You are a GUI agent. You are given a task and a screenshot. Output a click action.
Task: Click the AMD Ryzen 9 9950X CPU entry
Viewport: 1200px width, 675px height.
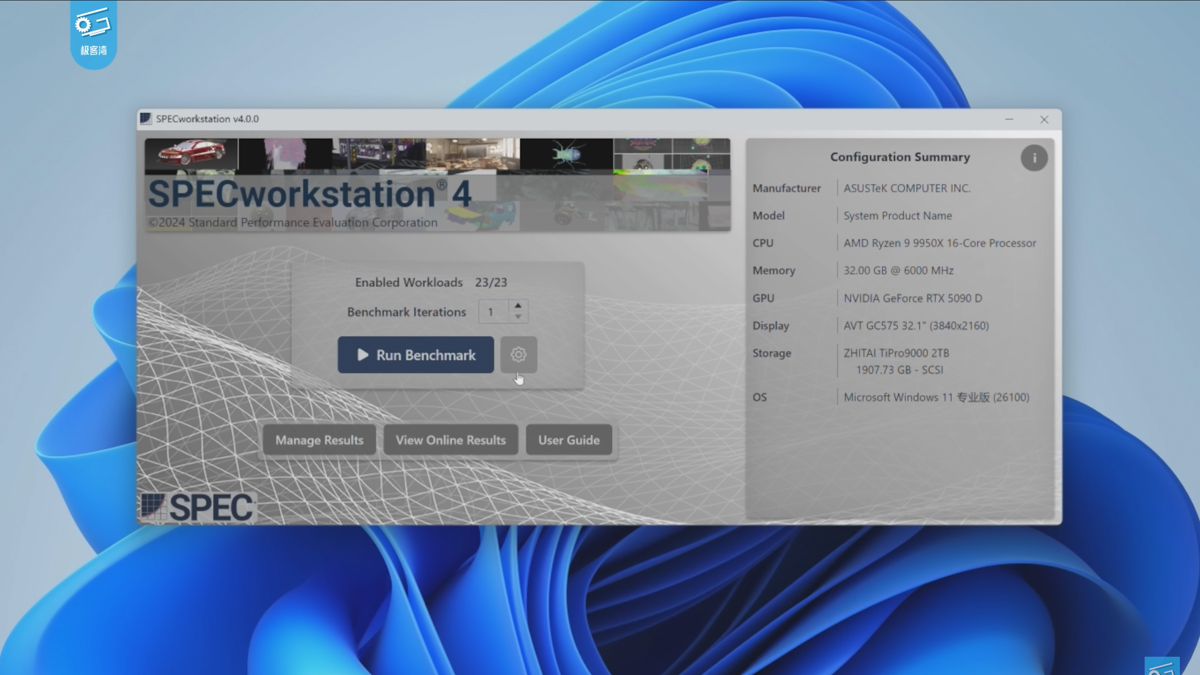[x=940, y=243]
